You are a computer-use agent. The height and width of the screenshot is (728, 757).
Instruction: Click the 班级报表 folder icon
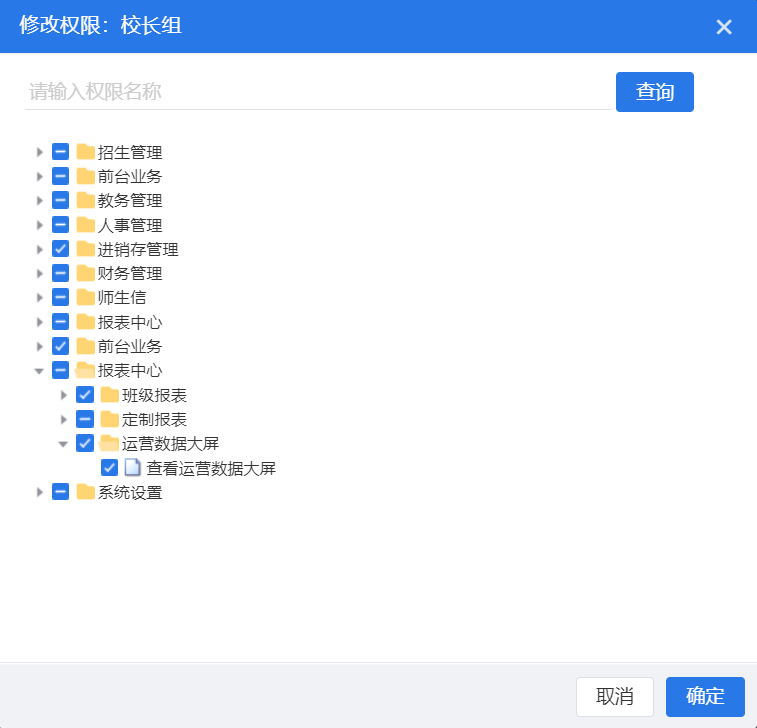point(109,395)
